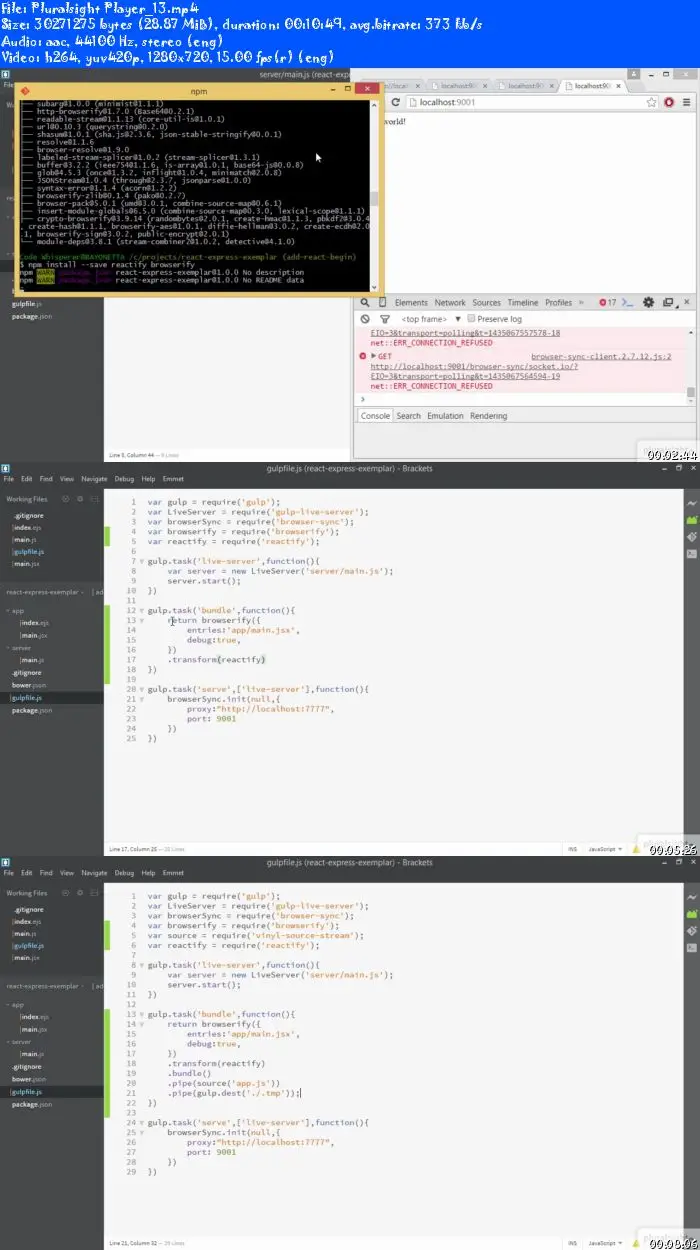
Task: Open the Find menu in third screenshot
Action: [x=47, y=873]
